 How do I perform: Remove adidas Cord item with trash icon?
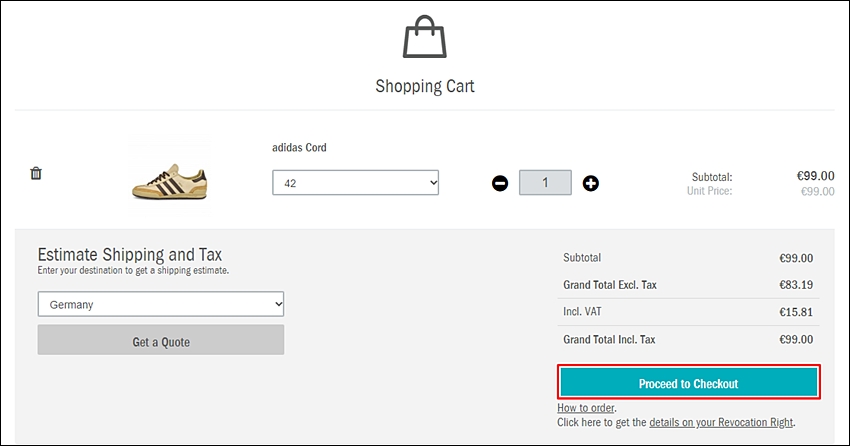36,173
